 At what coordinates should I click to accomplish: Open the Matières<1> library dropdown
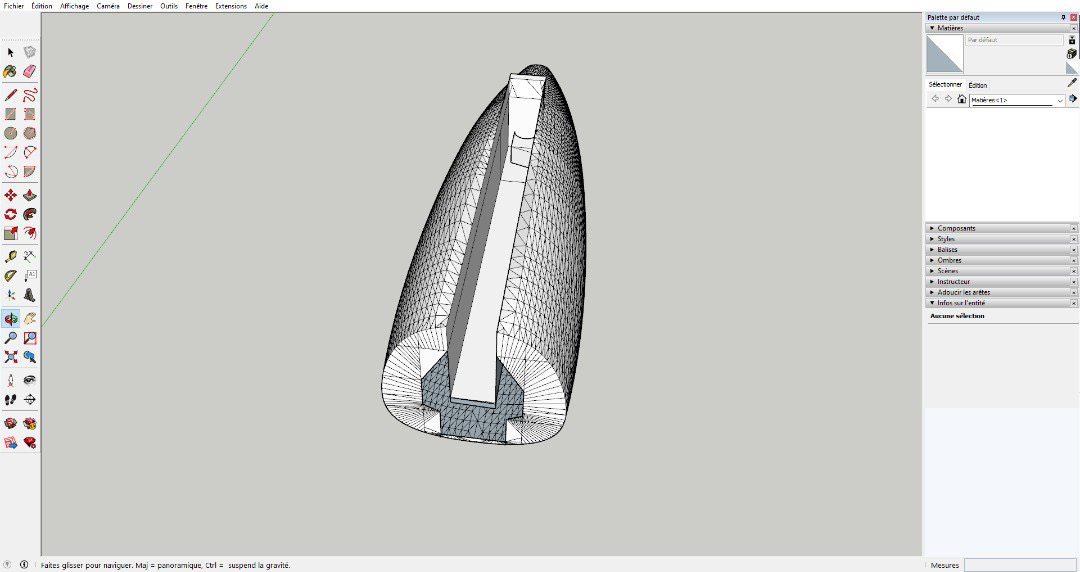[x=1060, y=100]
